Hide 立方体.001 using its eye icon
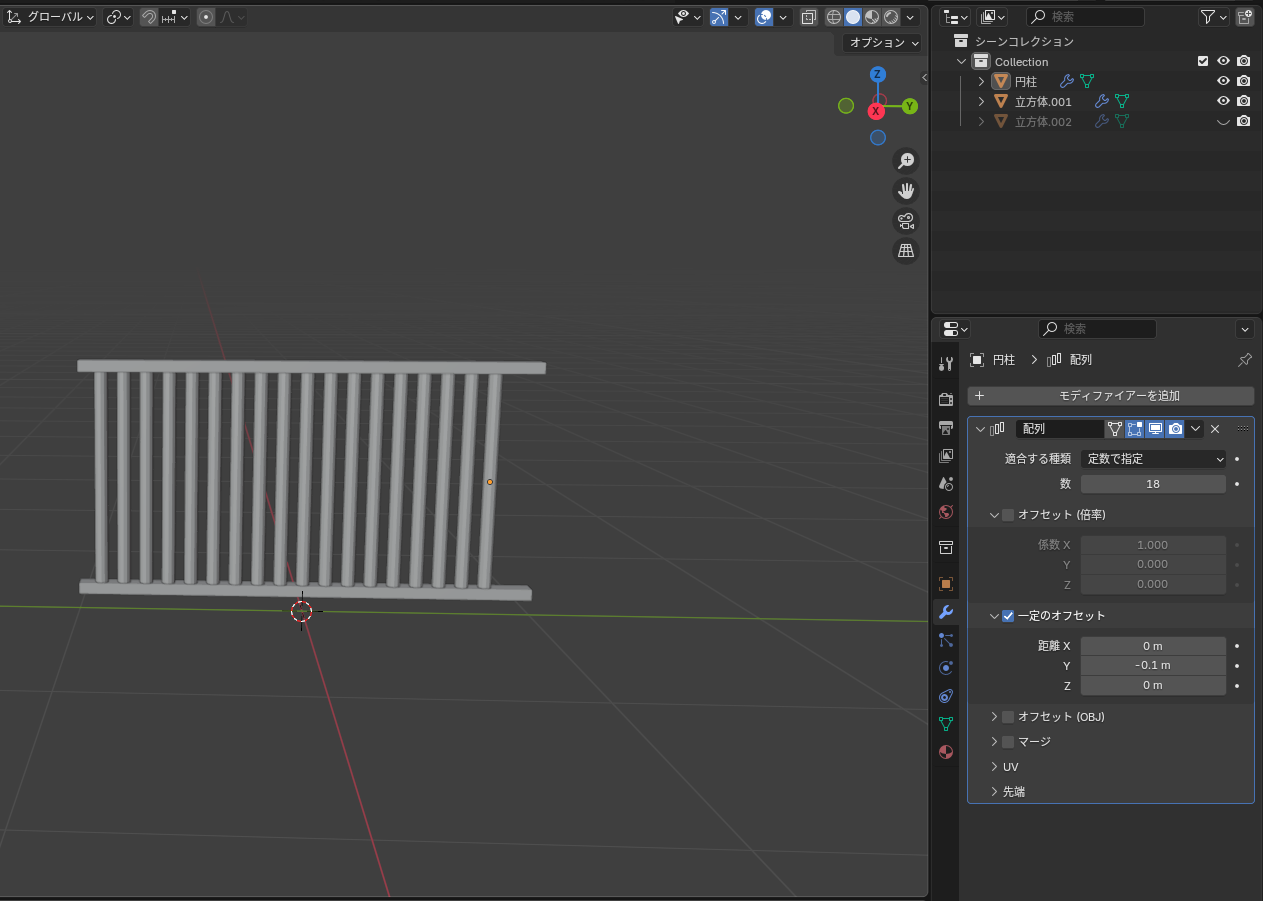 pos(1222,101)
